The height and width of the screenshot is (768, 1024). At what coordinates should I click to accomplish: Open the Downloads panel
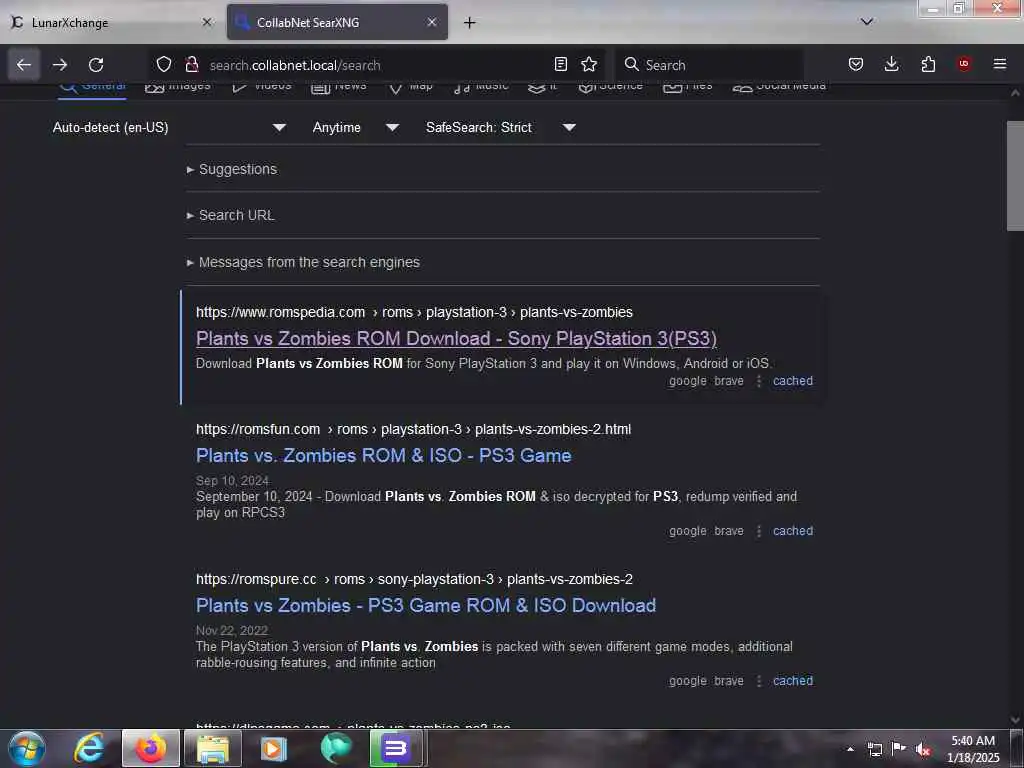click(891, 64)
